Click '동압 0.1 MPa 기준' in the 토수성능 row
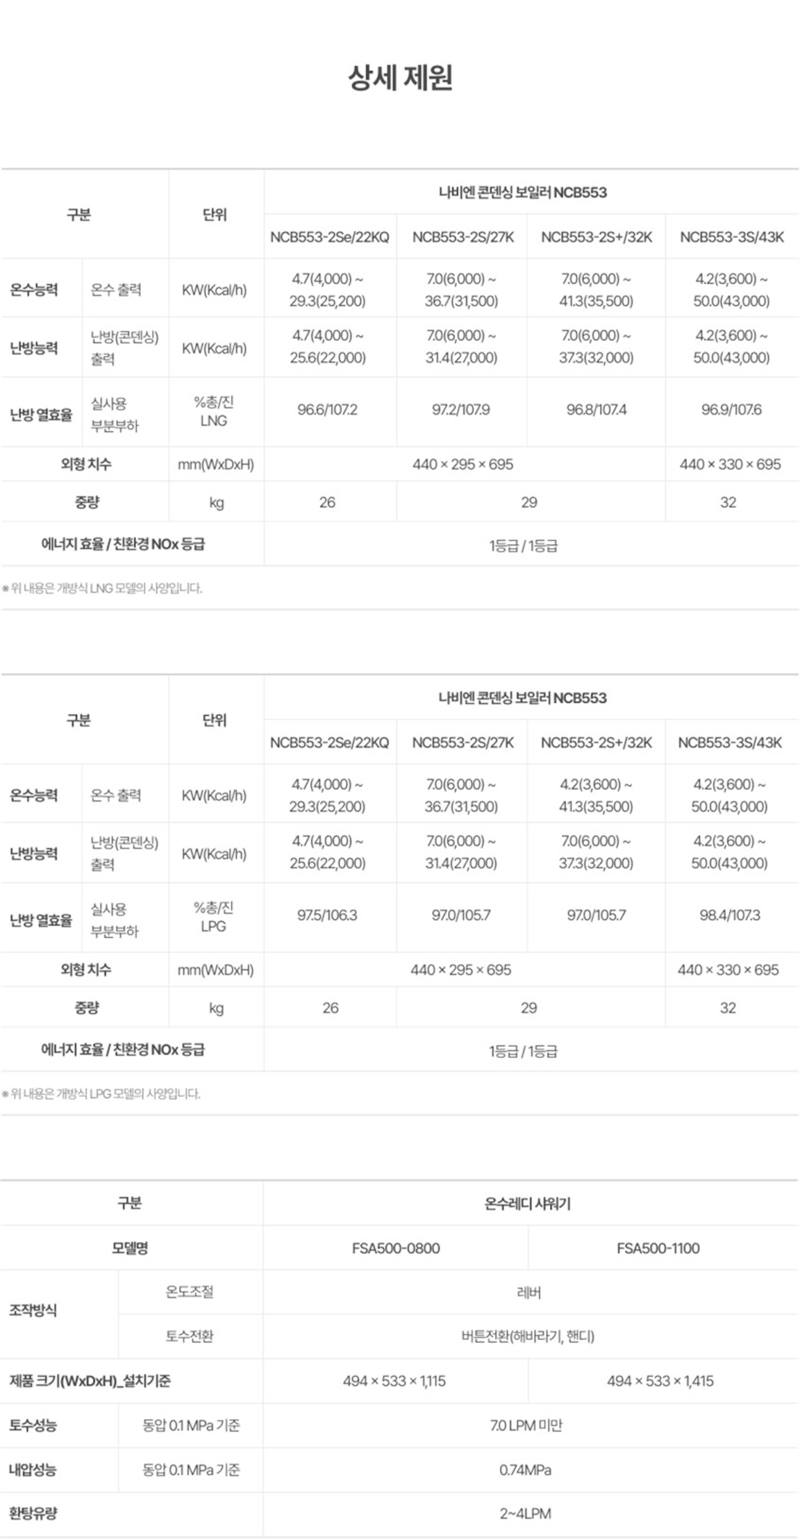The image size is (800, 1540). [x=191, y=1425]
